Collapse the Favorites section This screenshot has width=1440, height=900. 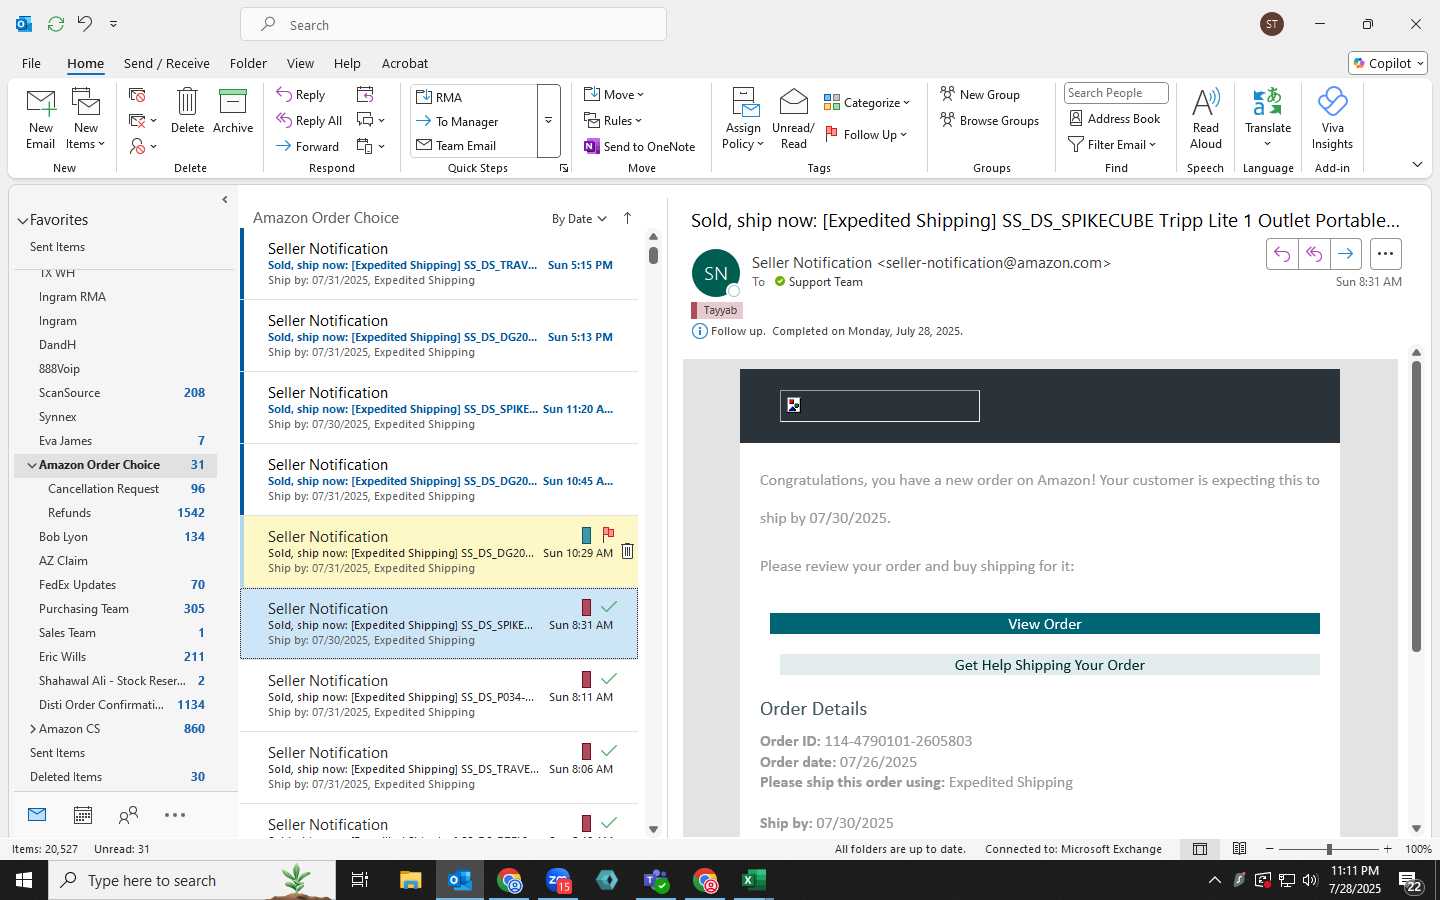(x=23, y=220)
